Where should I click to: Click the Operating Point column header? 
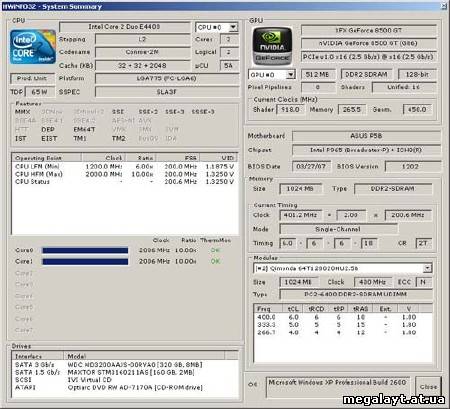tap(47, 158)
